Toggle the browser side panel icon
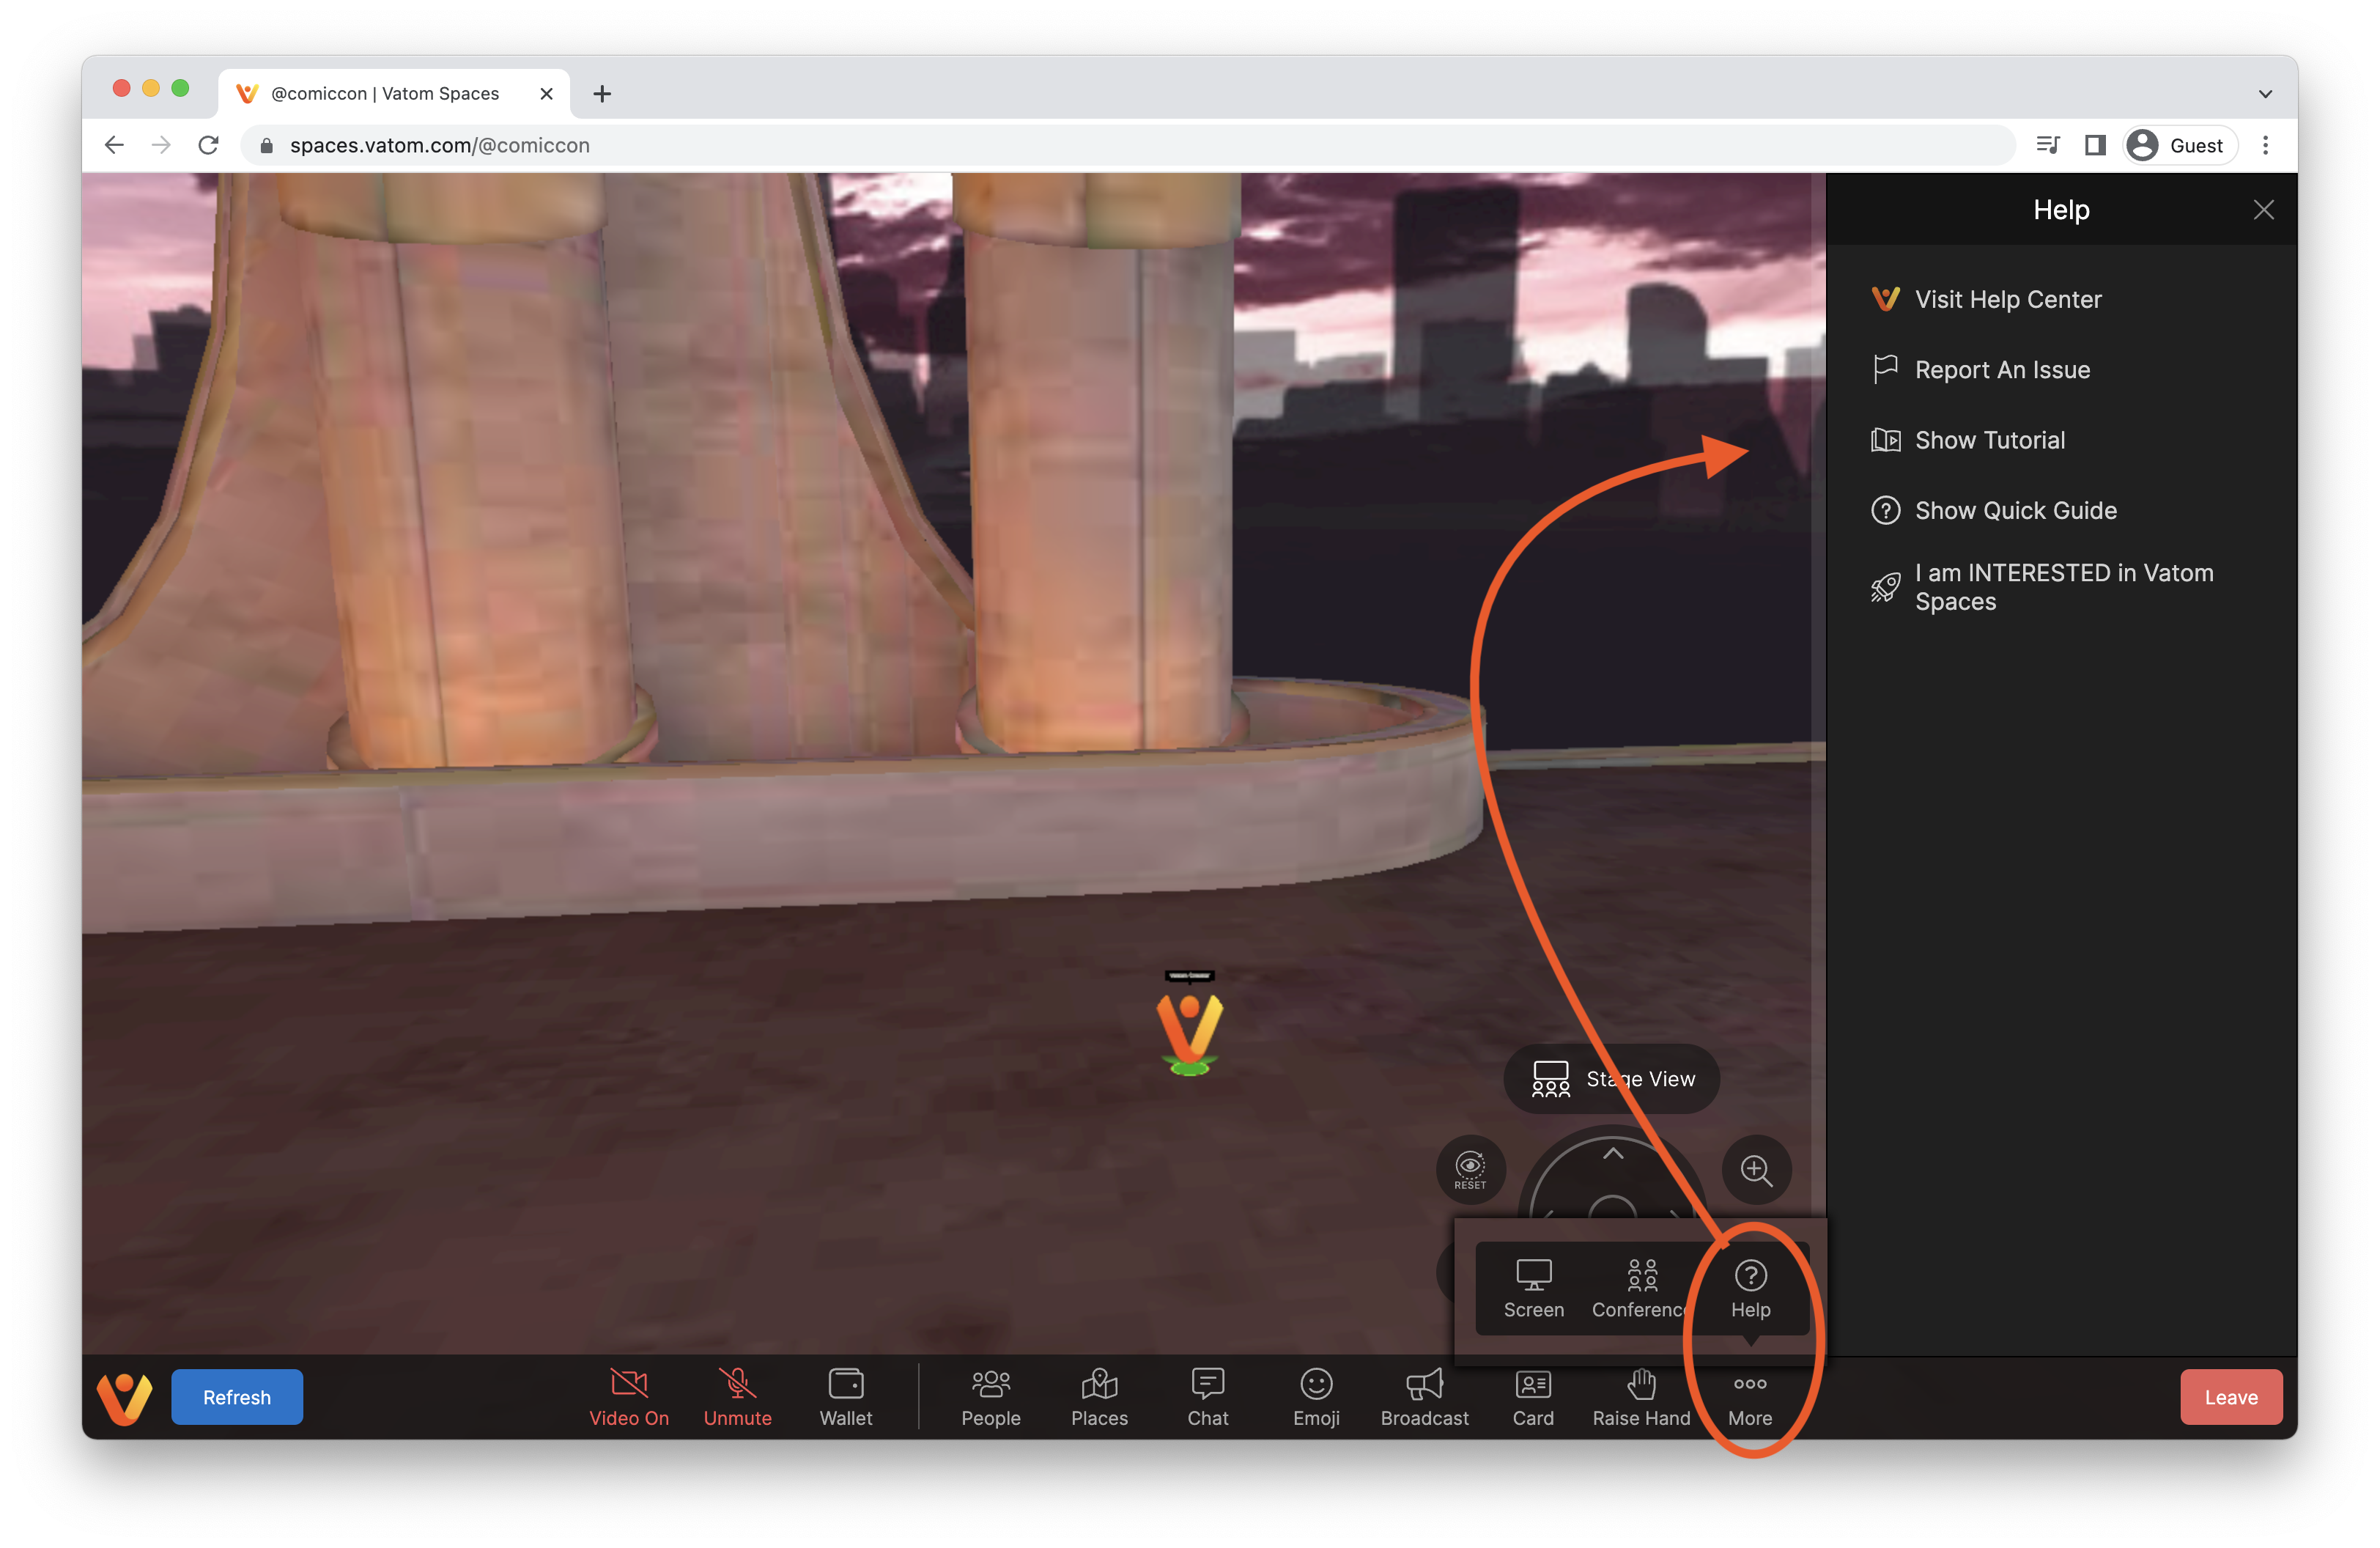Viewport: 2380px width, 1548px height. coord(2095,145)
